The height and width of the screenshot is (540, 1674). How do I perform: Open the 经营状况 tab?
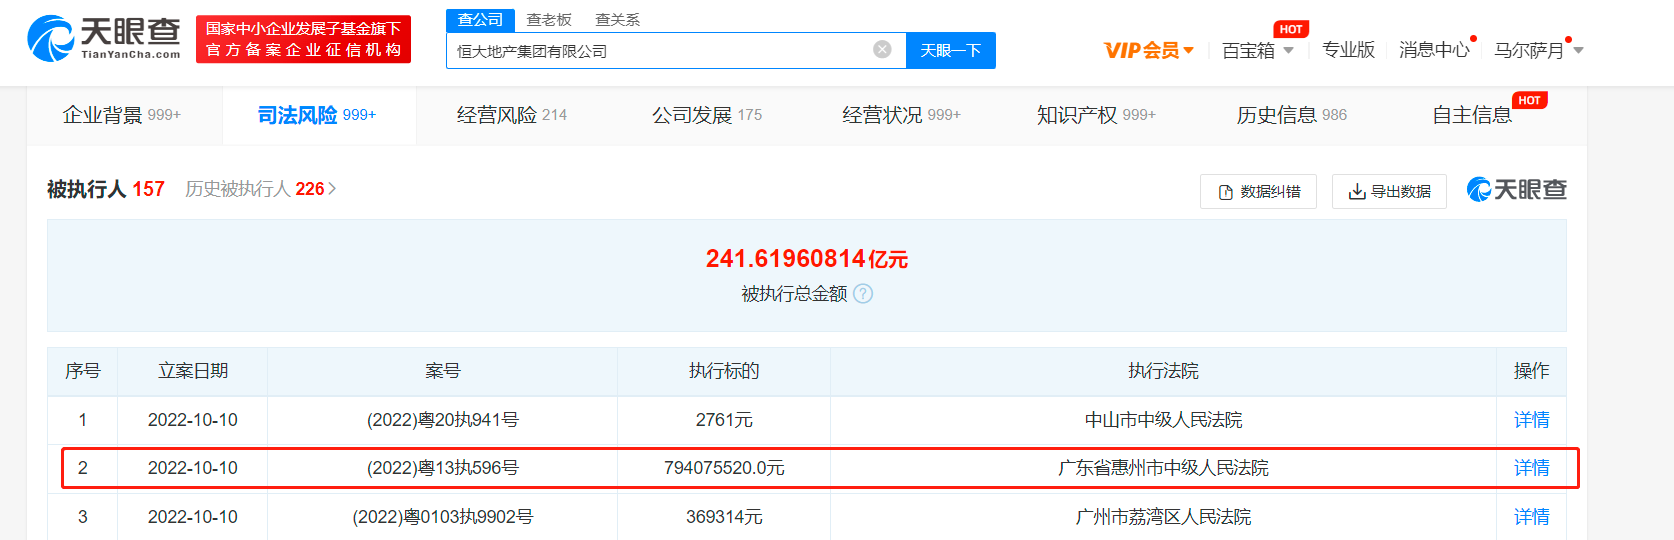[901, 115]
